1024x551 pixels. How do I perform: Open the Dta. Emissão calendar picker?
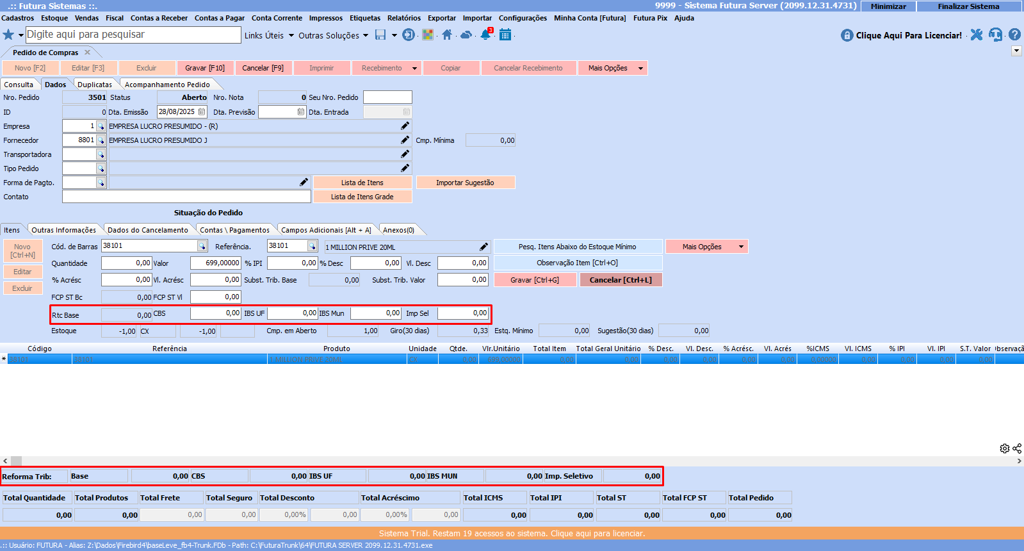click(x=202, y=112)
